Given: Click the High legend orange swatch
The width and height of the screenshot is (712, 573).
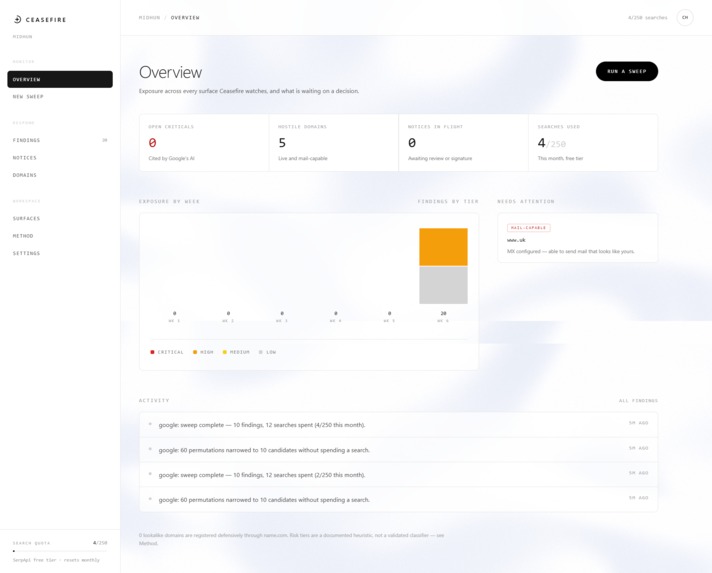Looking at the screenshot, I should 195,352.
